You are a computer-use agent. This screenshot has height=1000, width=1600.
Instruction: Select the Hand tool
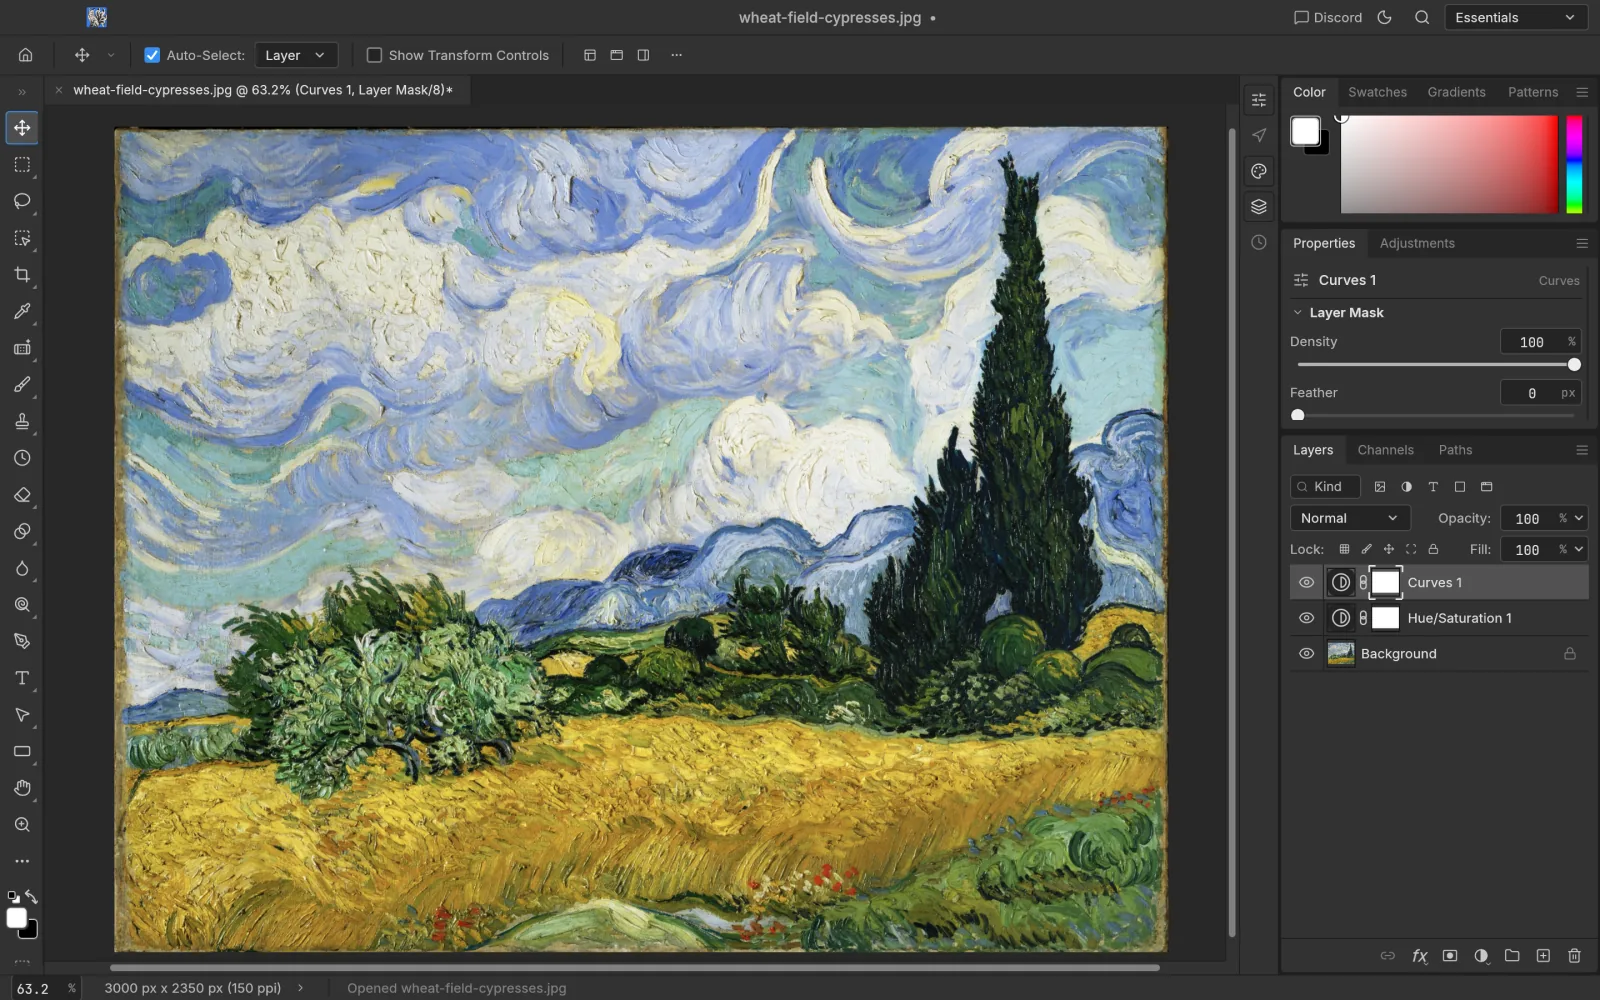coord(22,788)
